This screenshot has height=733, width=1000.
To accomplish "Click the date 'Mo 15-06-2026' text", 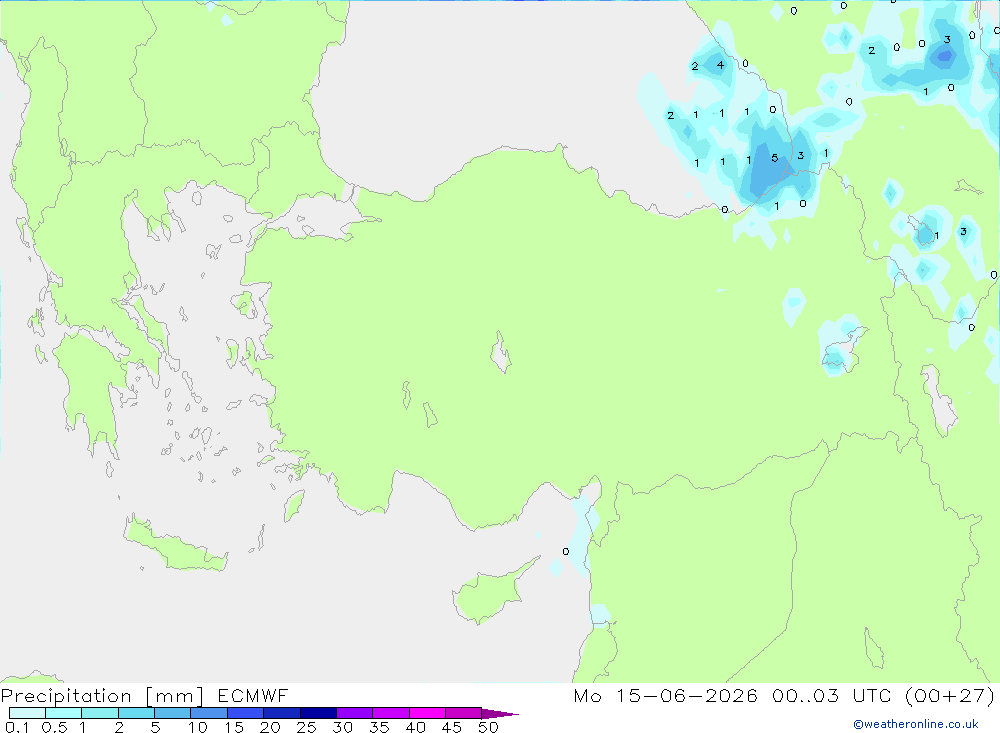I will click(x=665, y=695).
